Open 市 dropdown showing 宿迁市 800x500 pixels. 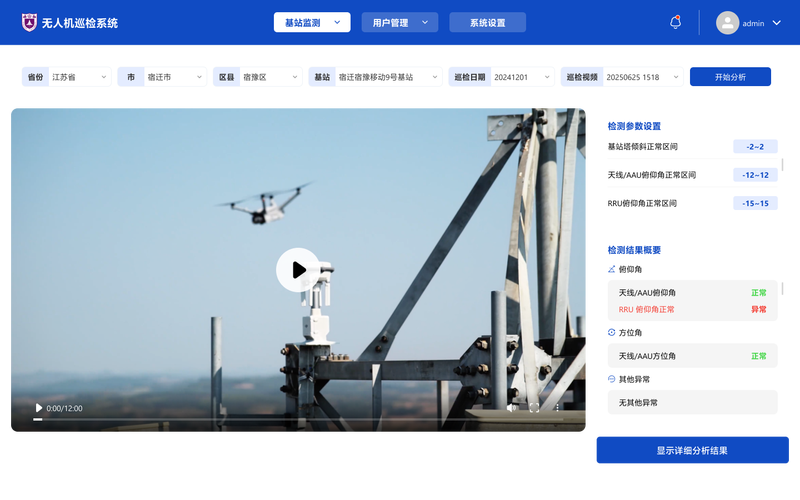pos(162,77)
